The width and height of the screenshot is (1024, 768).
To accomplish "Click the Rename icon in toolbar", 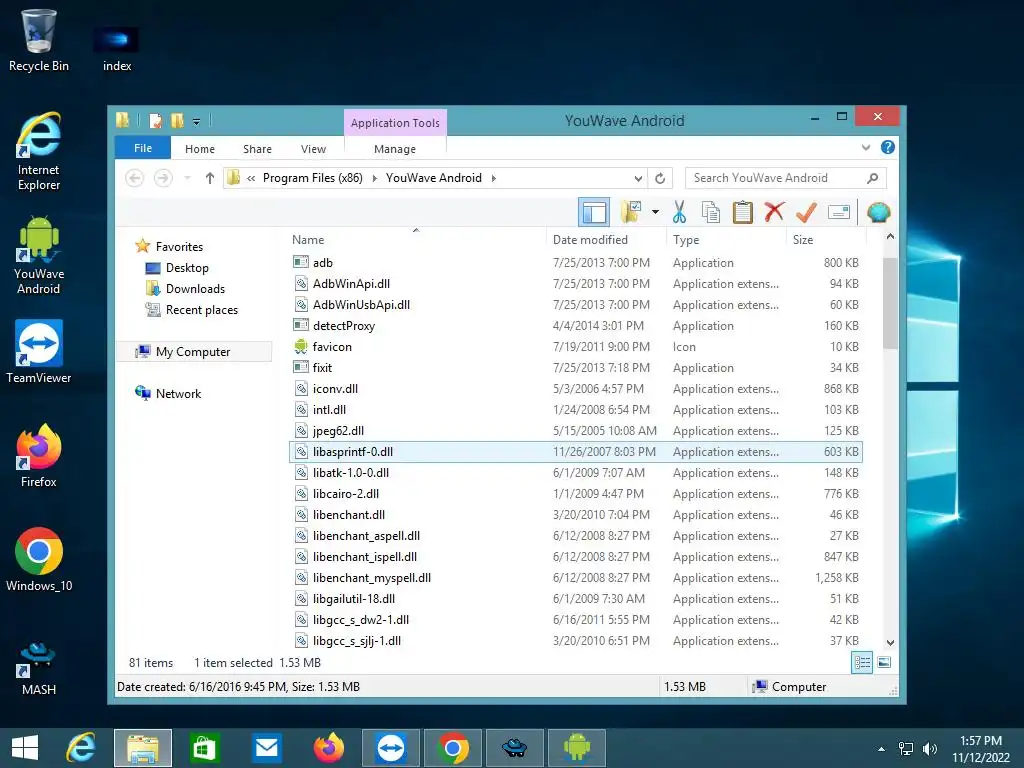I will [839, 212].
